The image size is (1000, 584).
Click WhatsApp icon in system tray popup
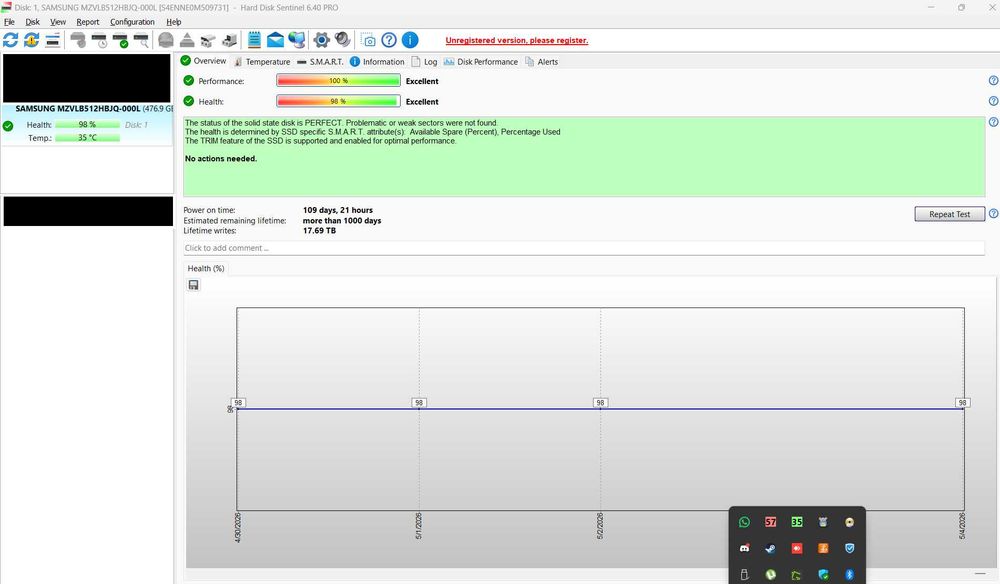[744, 522]
